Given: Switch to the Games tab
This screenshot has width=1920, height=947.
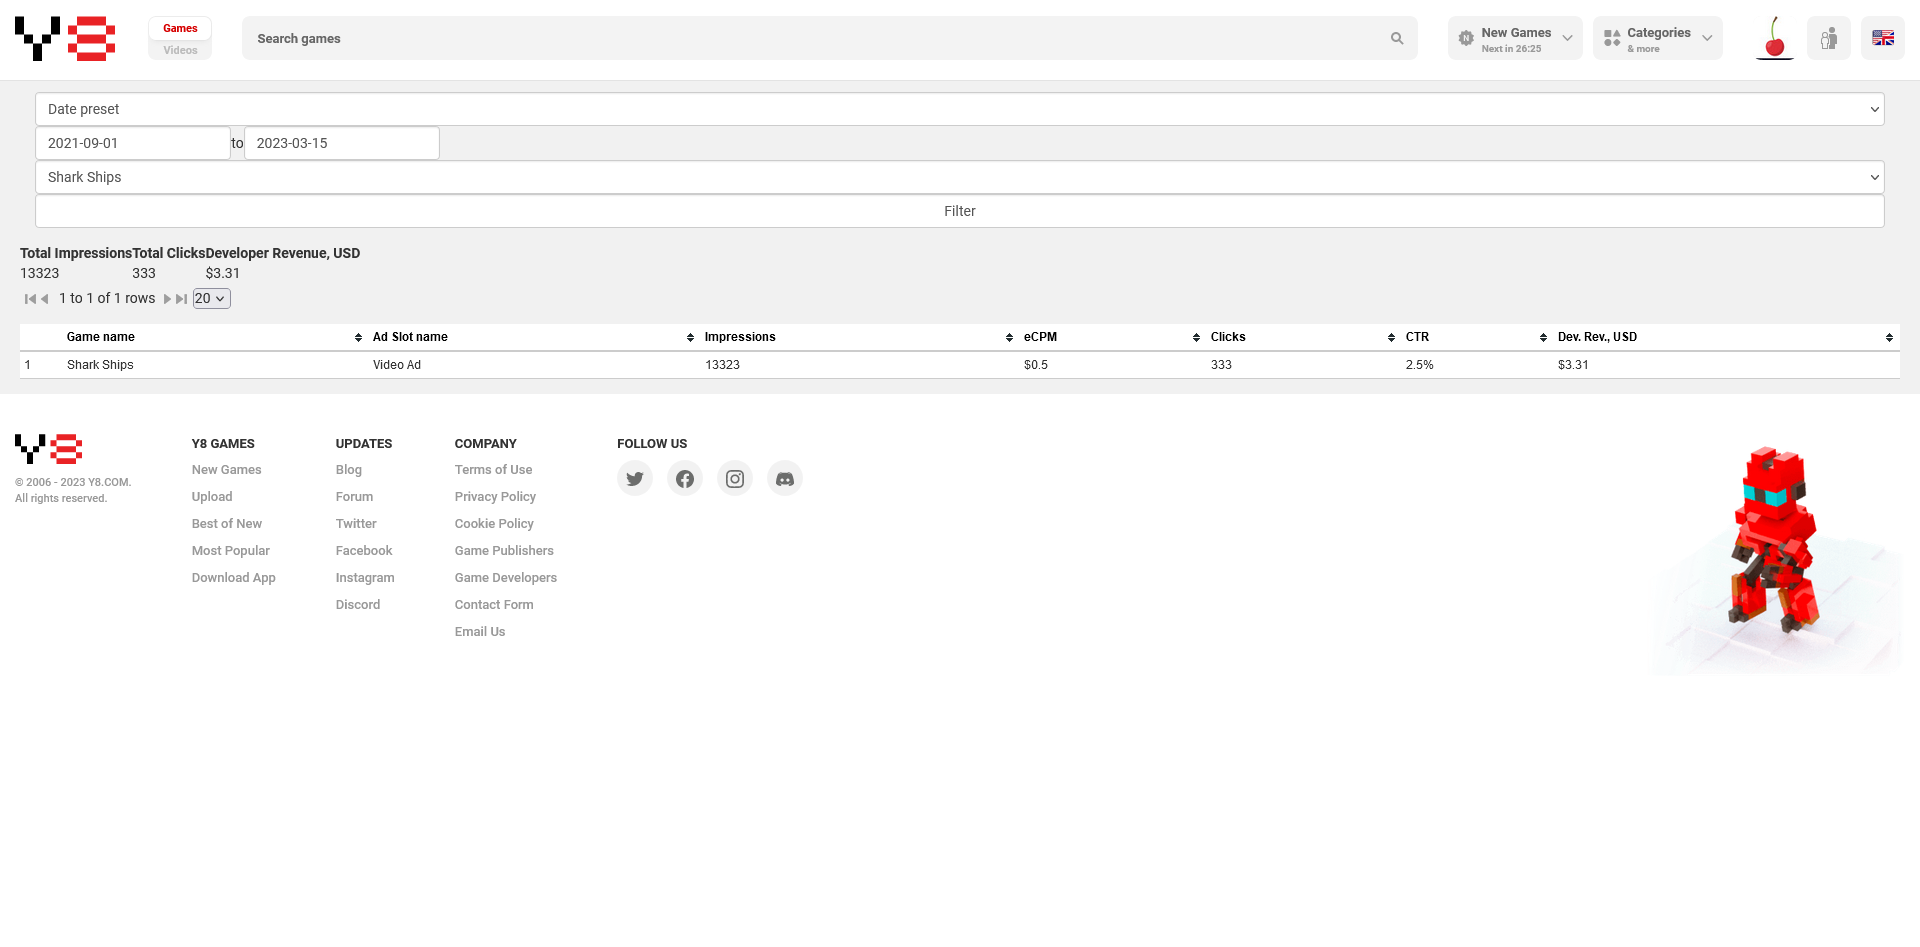Looking at the screenshot, I should pos(180,28).
